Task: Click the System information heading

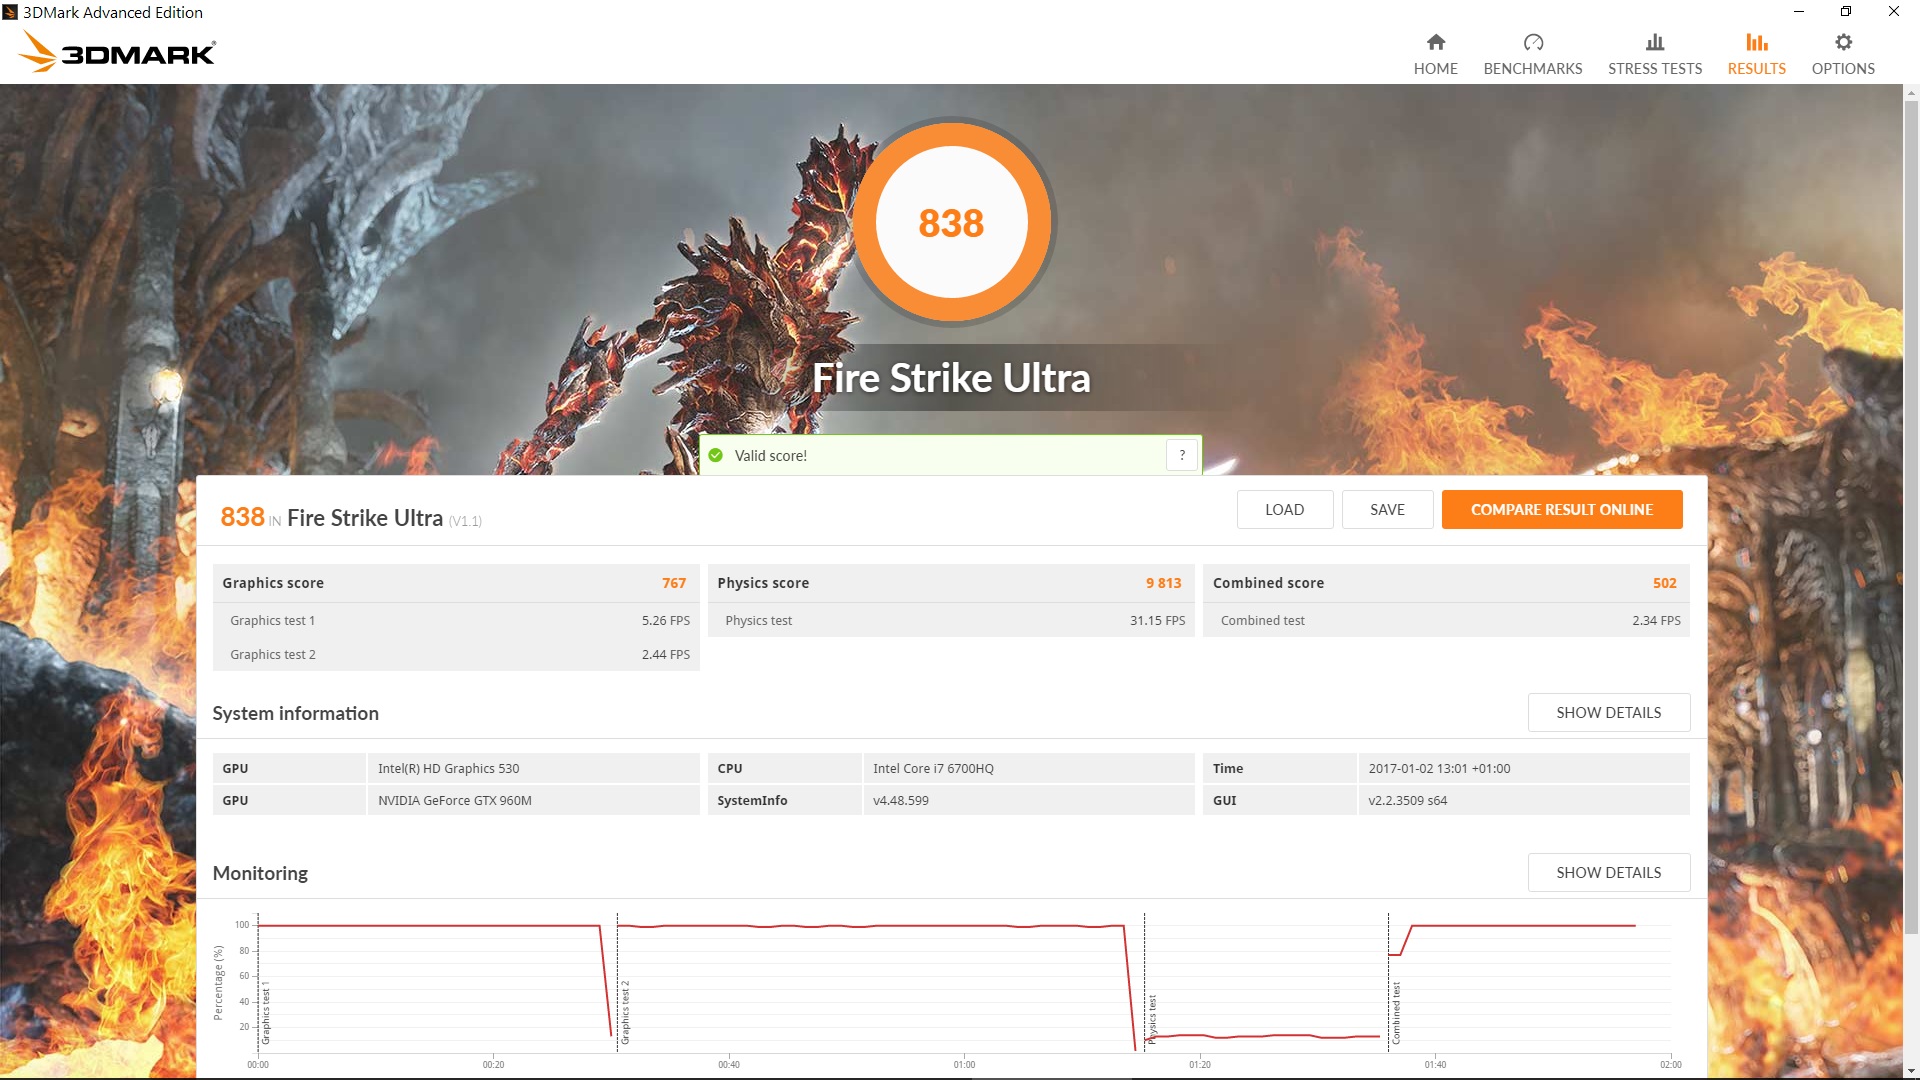Action: coord(295,713)
